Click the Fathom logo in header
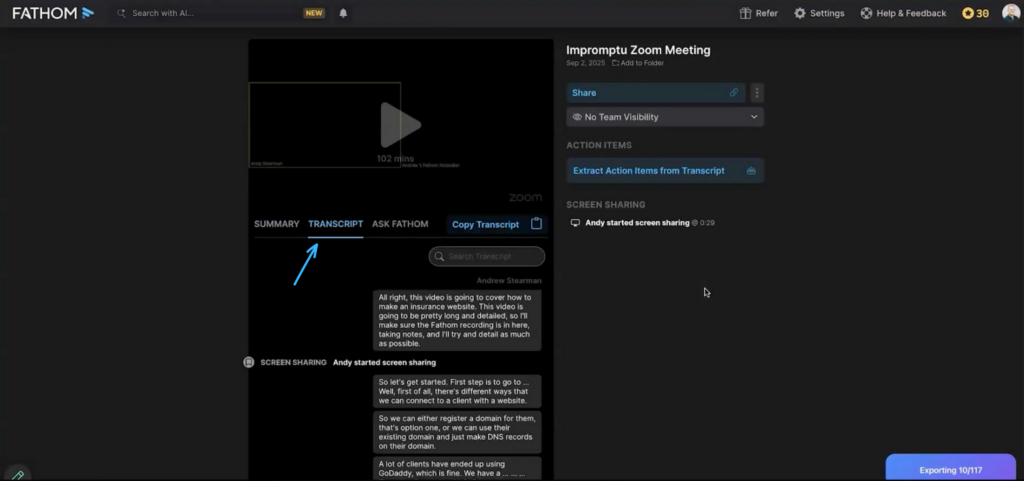Screen dimensions: 1024x481 53,13
